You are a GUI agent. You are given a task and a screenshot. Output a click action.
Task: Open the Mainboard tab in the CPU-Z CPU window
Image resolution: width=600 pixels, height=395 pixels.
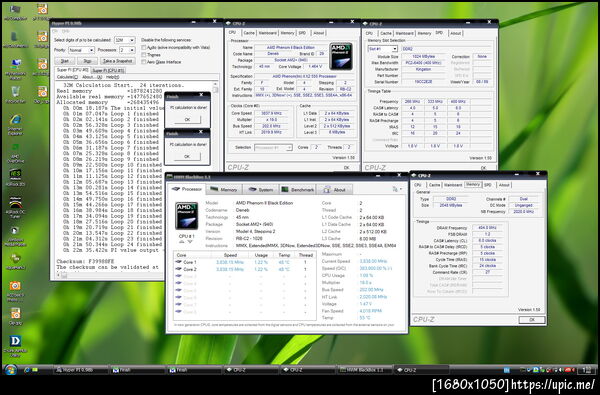[267, 33]
